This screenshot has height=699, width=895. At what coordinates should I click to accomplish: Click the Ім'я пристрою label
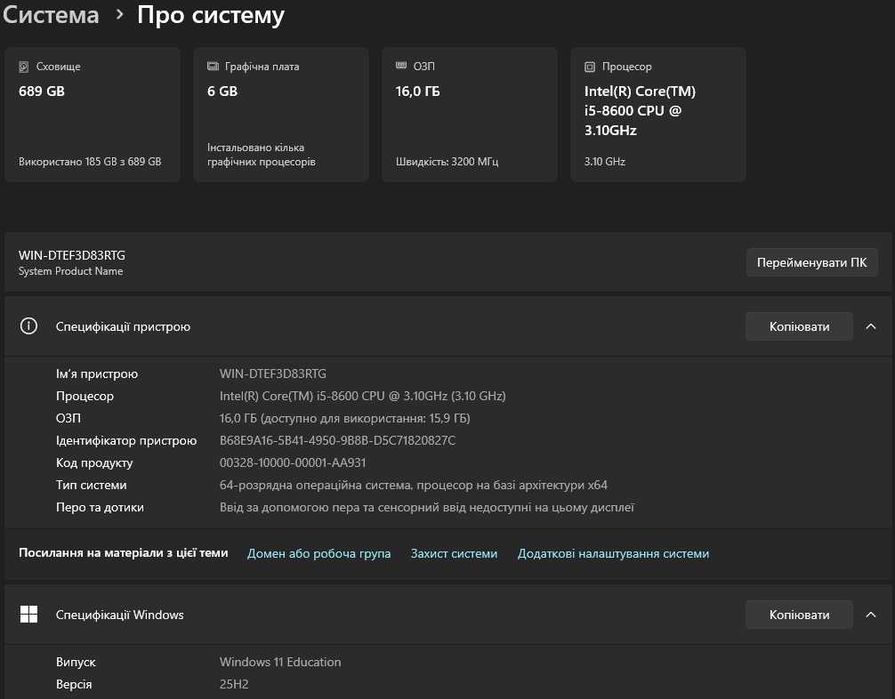tap(97, 374)
